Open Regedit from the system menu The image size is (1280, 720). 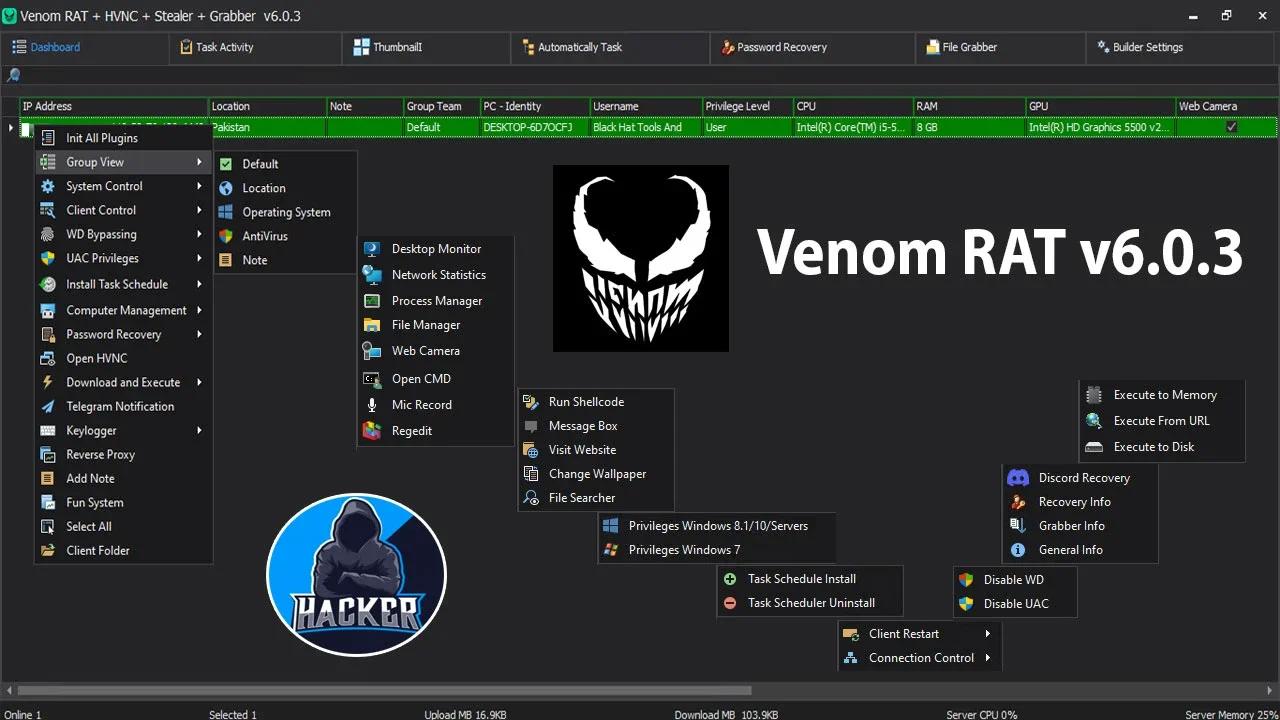coord(413,430)
